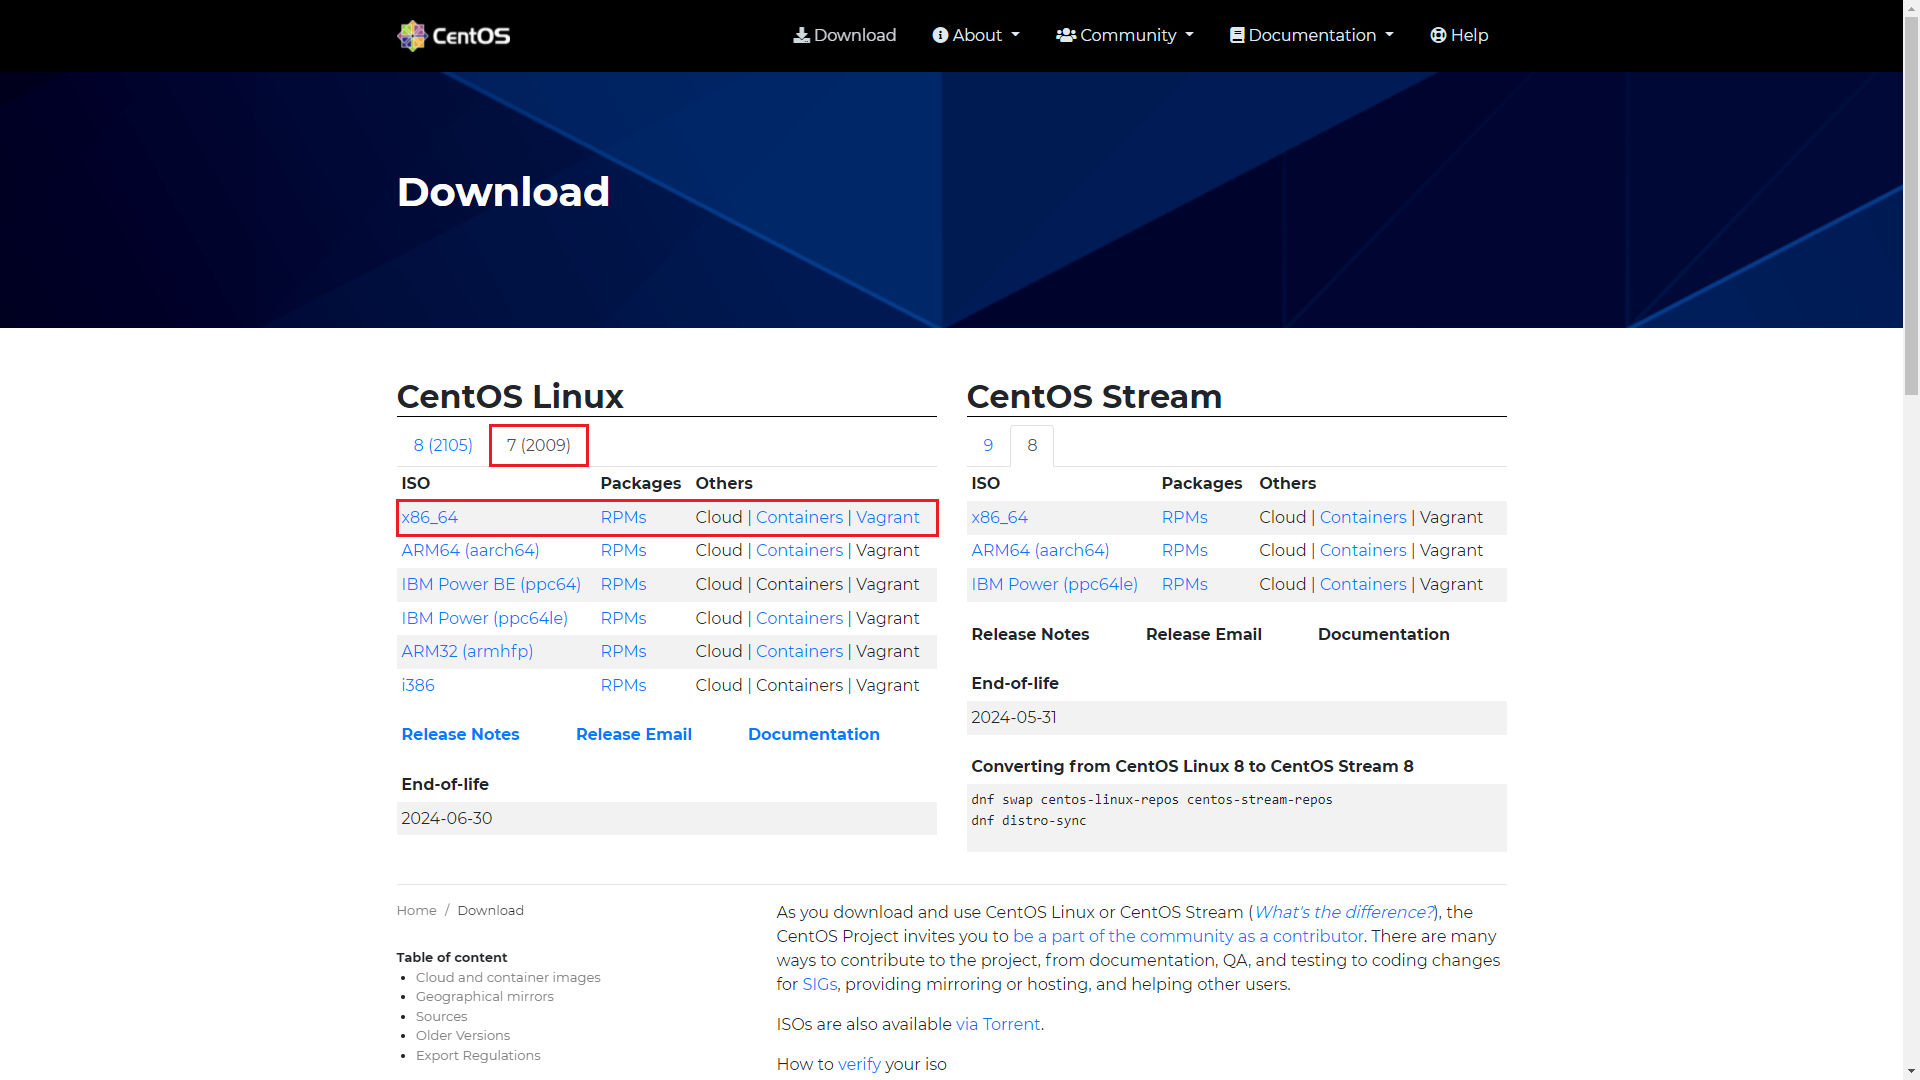Open Geographical mirrors in table of content

(x=484, y=997)
